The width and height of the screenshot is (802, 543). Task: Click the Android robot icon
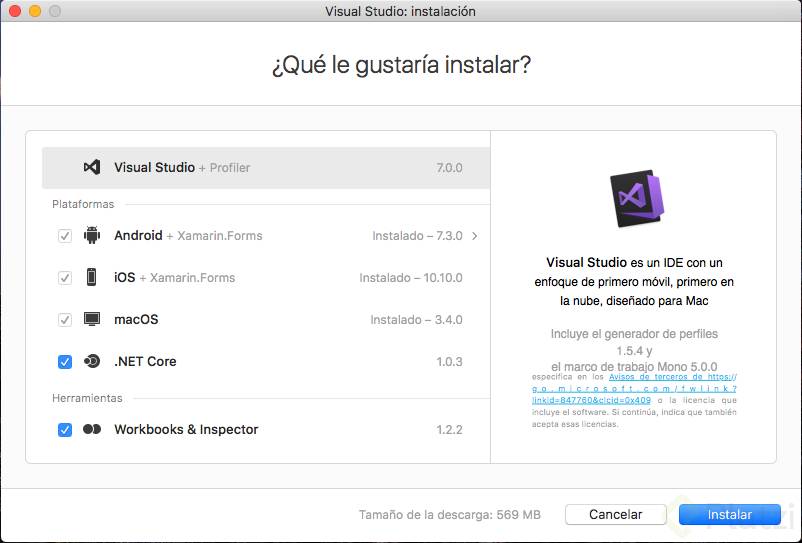coord(92,235)
